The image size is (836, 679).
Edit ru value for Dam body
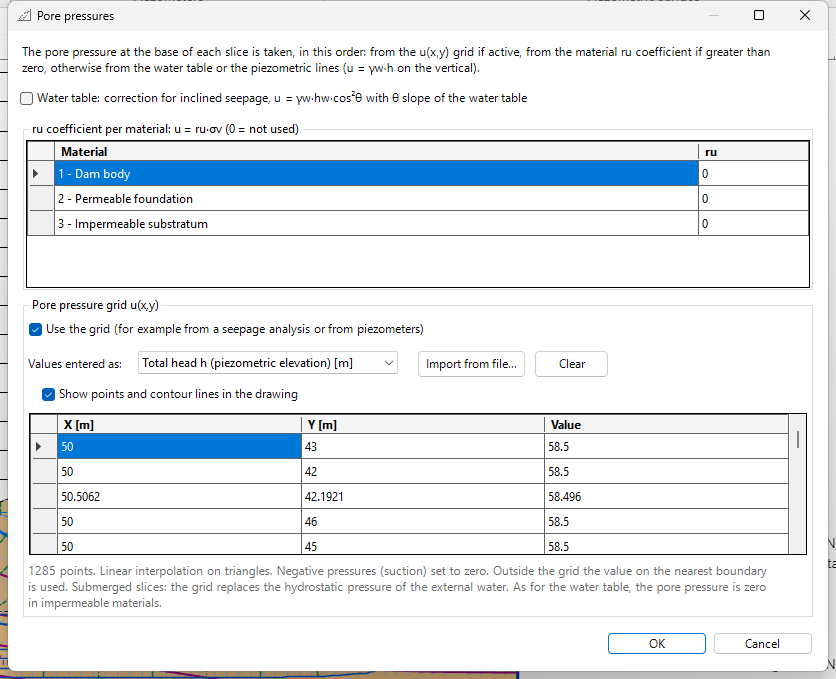[753, 173]
